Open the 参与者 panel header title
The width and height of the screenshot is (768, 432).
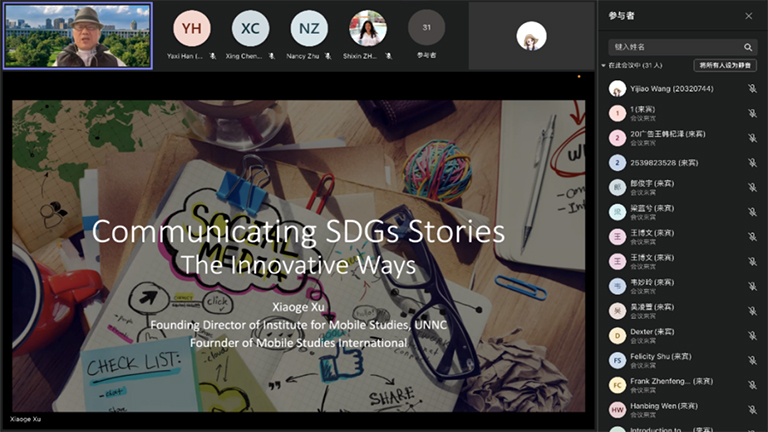tap(622, 16)
